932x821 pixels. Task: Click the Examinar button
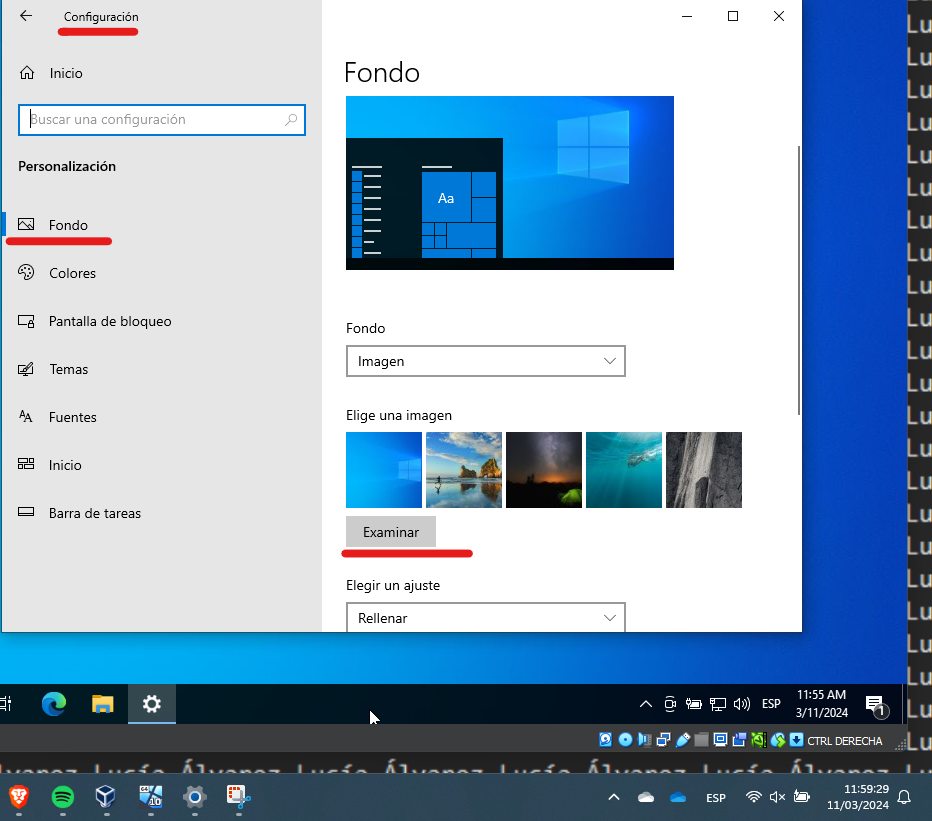click(x=390, y=531)
